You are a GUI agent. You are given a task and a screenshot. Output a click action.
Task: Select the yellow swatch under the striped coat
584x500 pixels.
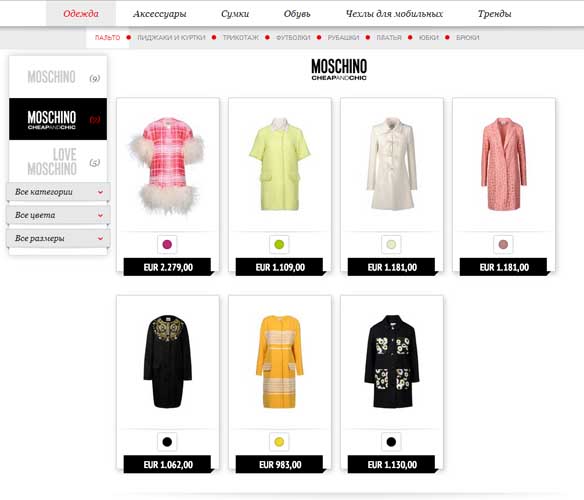279,442
